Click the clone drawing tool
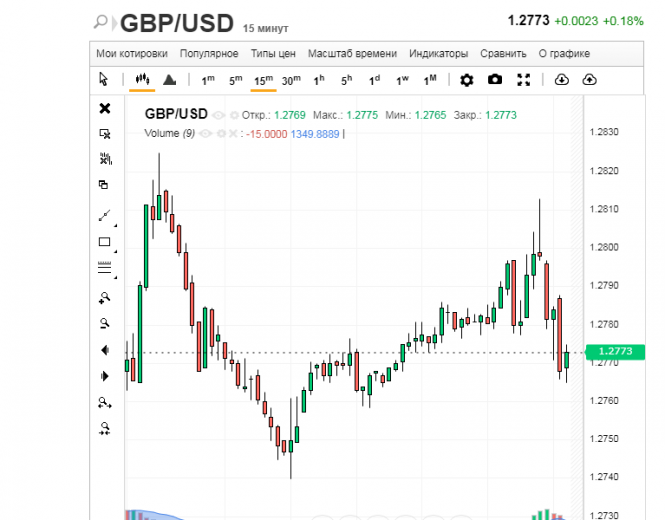 point(103,185)
